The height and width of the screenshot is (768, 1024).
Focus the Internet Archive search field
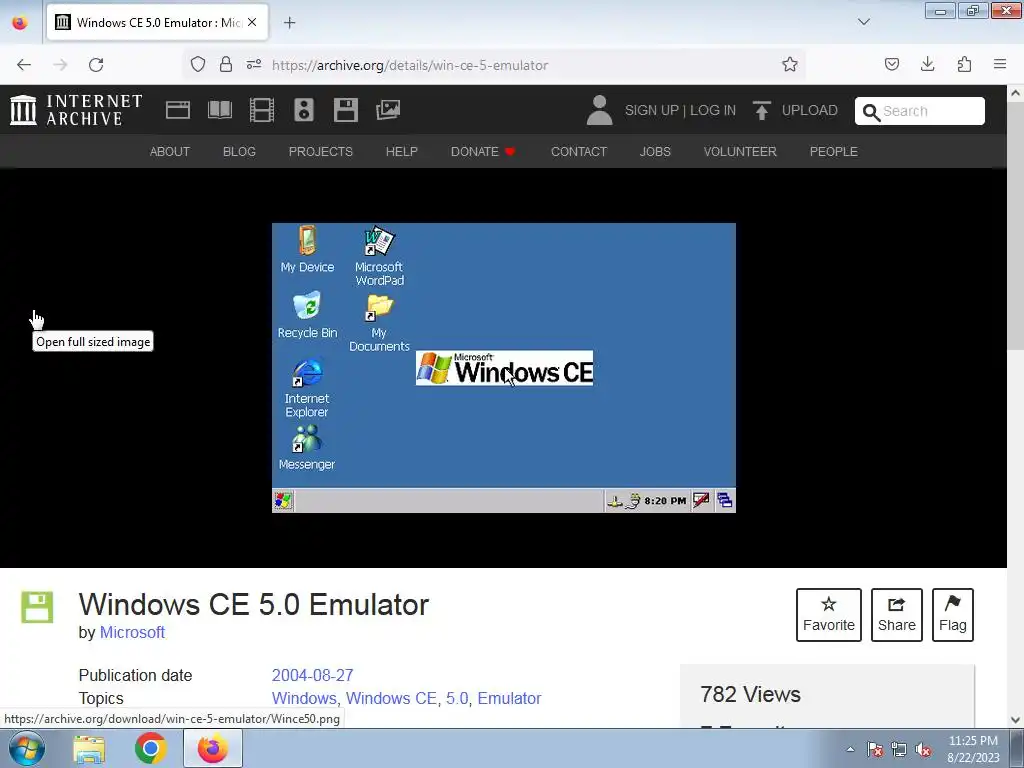[920, 111]
